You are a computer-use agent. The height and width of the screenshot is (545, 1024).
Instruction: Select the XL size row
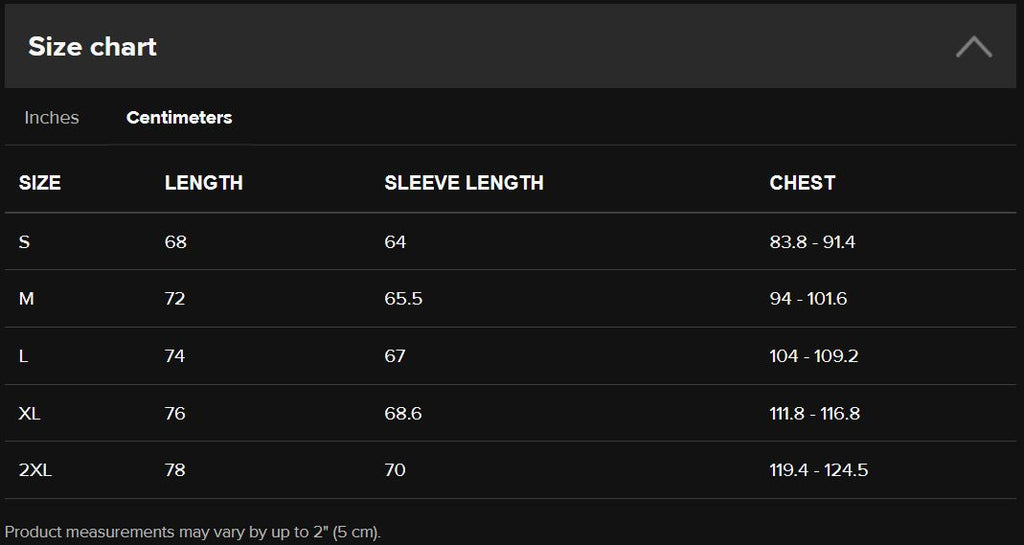point(510,413)
